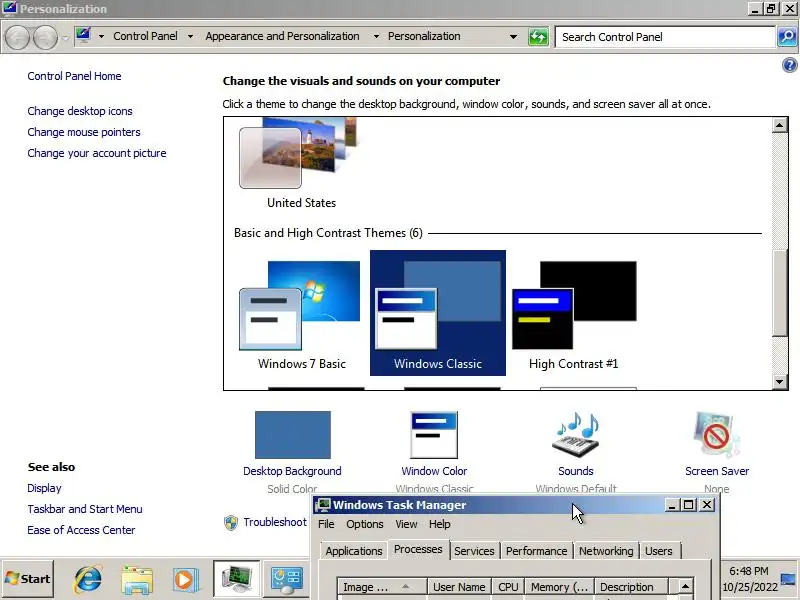Click the Back navigation arrow

[17, 37]
